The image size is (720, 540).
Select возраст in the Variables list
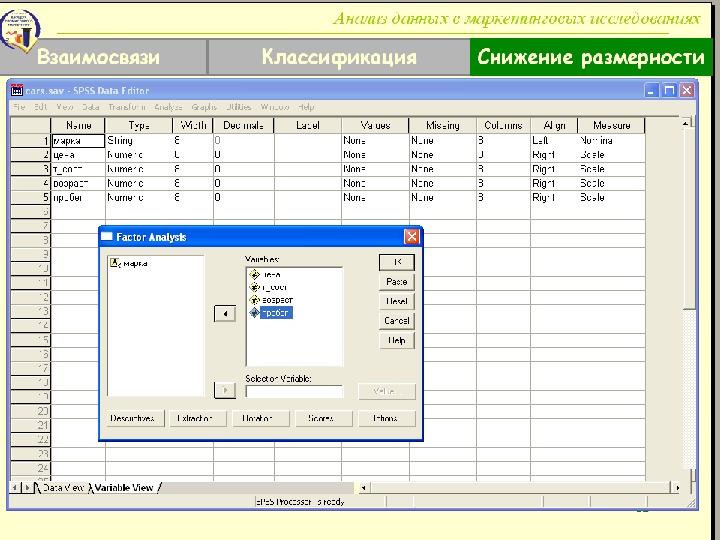pyautogui.click(x=277, y=300)
